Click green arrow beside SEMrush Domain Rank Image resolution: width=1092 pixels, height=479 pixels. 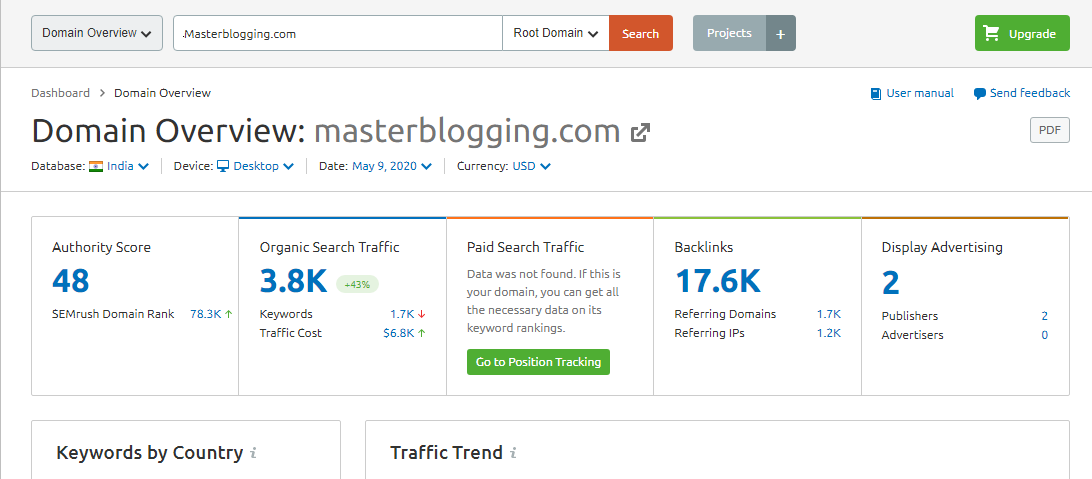228,314
